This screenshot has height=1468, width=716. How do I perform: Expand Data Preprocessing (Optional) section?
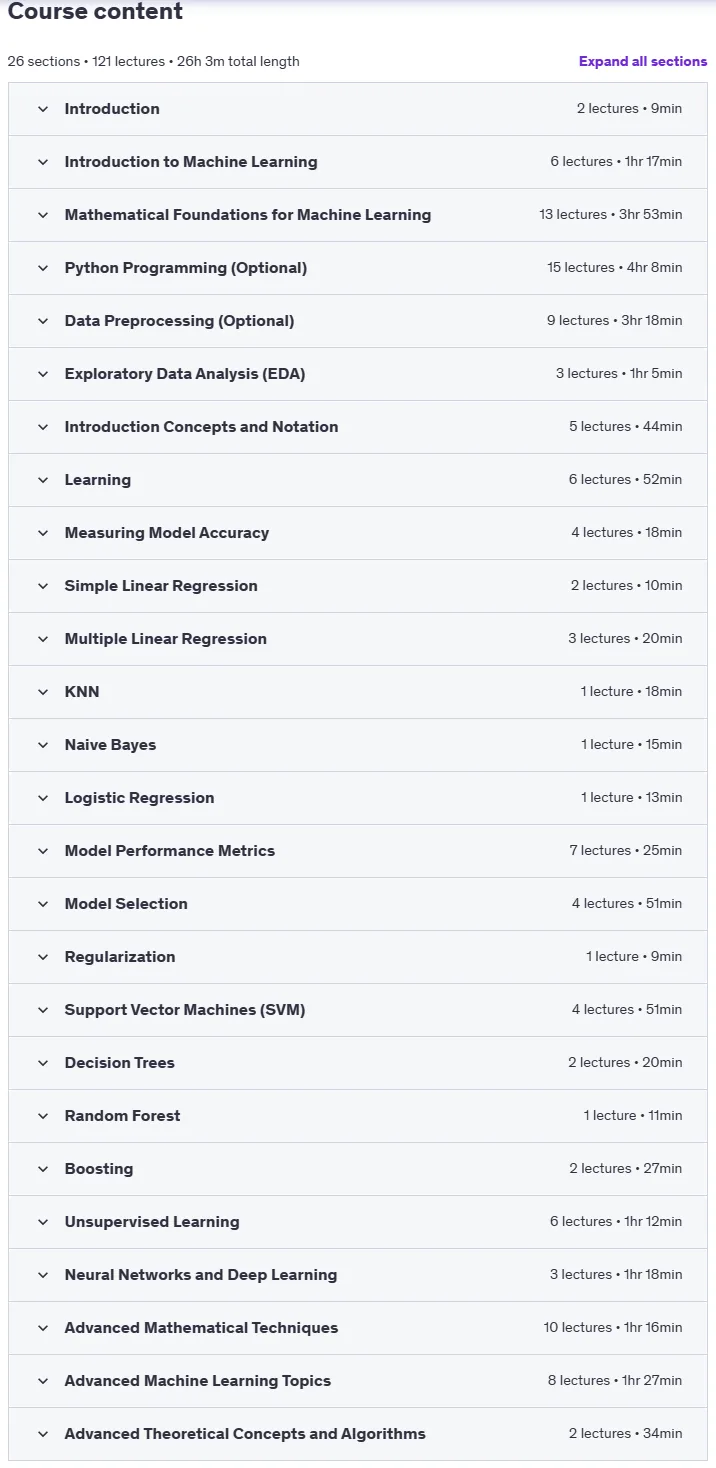pos(358,321)
